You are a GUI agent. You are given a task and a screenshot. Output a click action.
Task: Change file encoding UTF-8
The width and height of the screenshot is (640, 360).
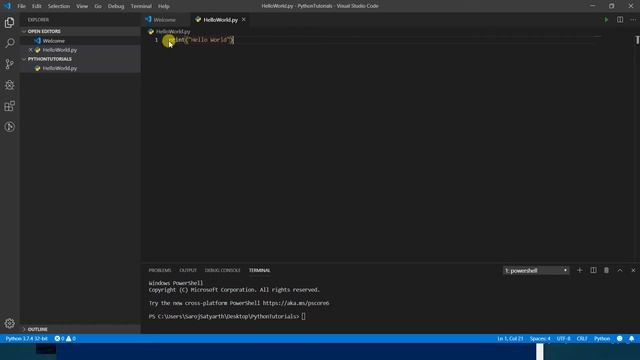click(564, 338)
